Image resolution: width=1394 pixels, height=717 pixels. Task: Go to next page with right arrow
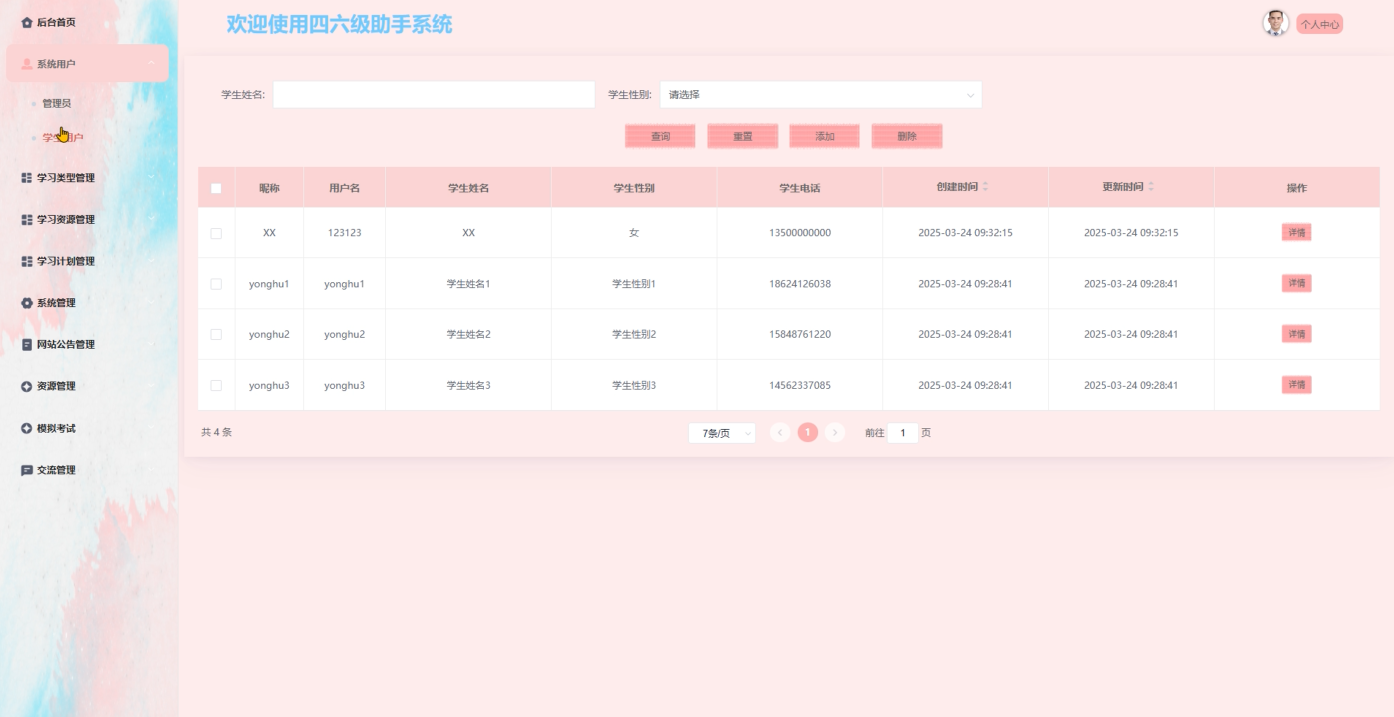click(x=835, y=433)
